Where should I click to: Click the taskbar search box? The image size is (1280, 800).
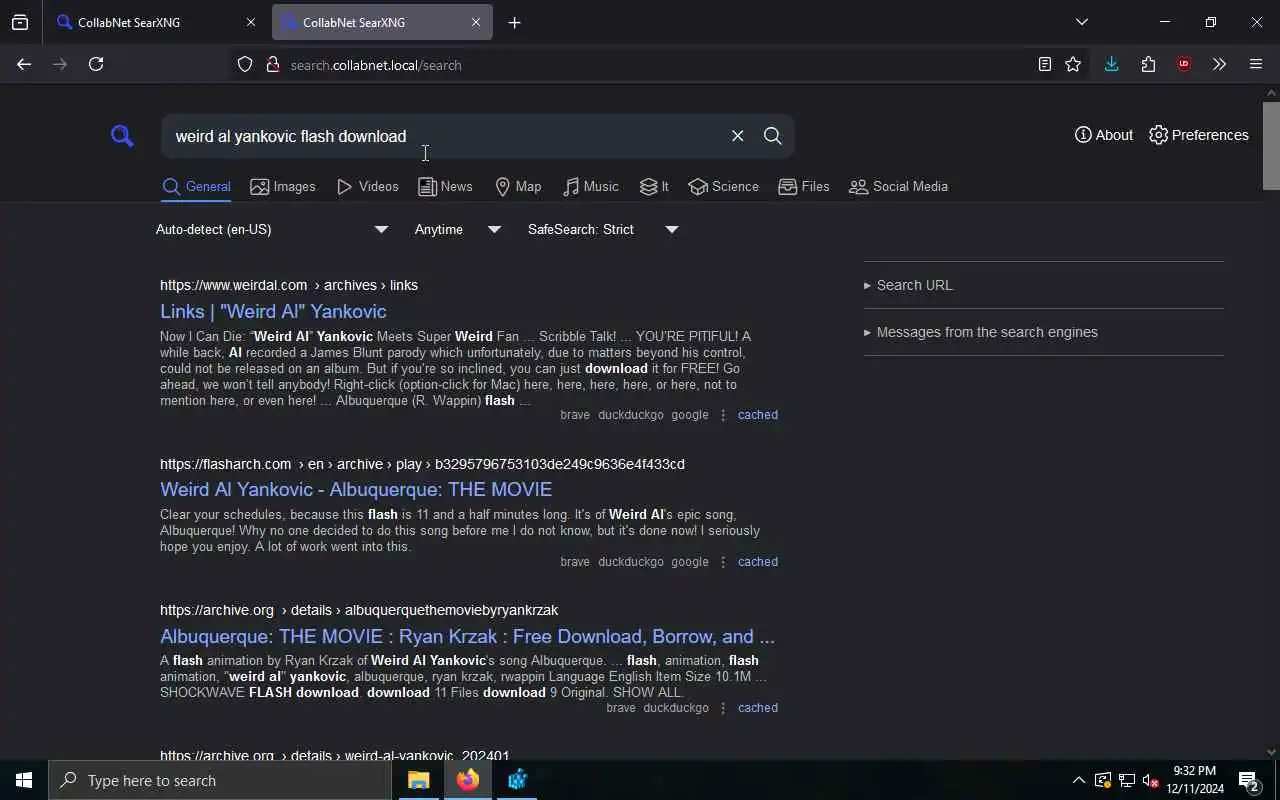[220, 780]
